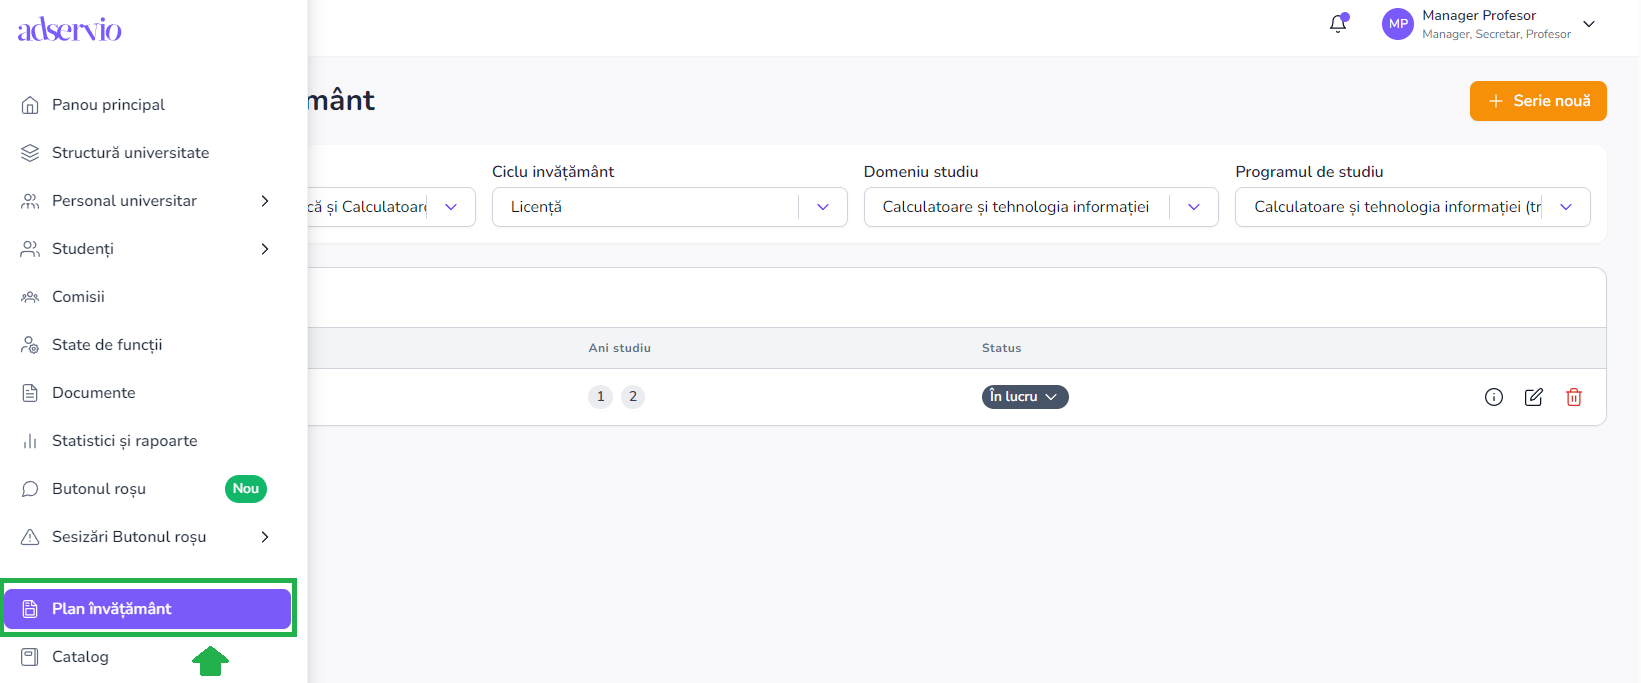Open the info icon for the row
This screenshot has height=683, width=1641.
pos(1494,397)
